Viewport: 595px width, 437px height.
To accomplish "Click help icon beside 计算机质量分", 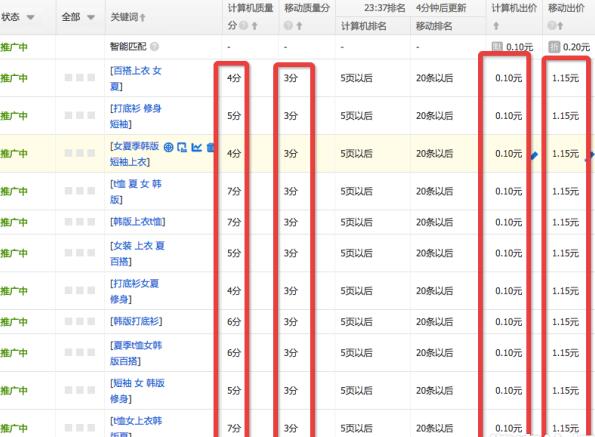I will (244, 26).
